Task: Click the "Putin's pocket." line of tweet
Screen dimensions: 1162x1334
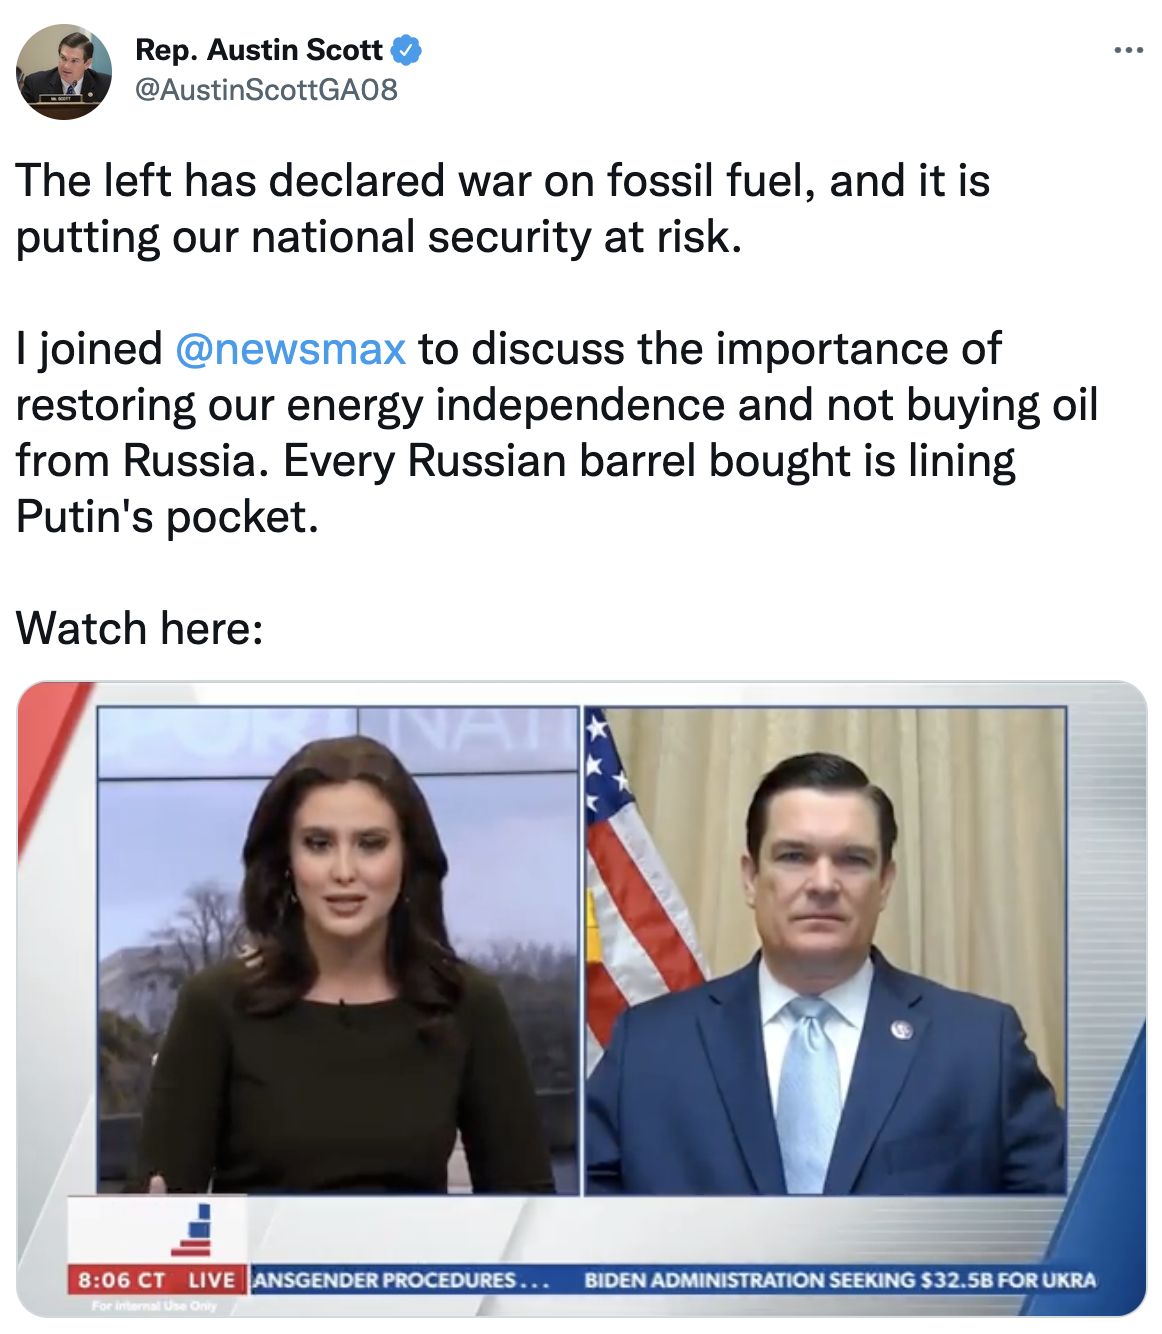Action: point(167,517)
